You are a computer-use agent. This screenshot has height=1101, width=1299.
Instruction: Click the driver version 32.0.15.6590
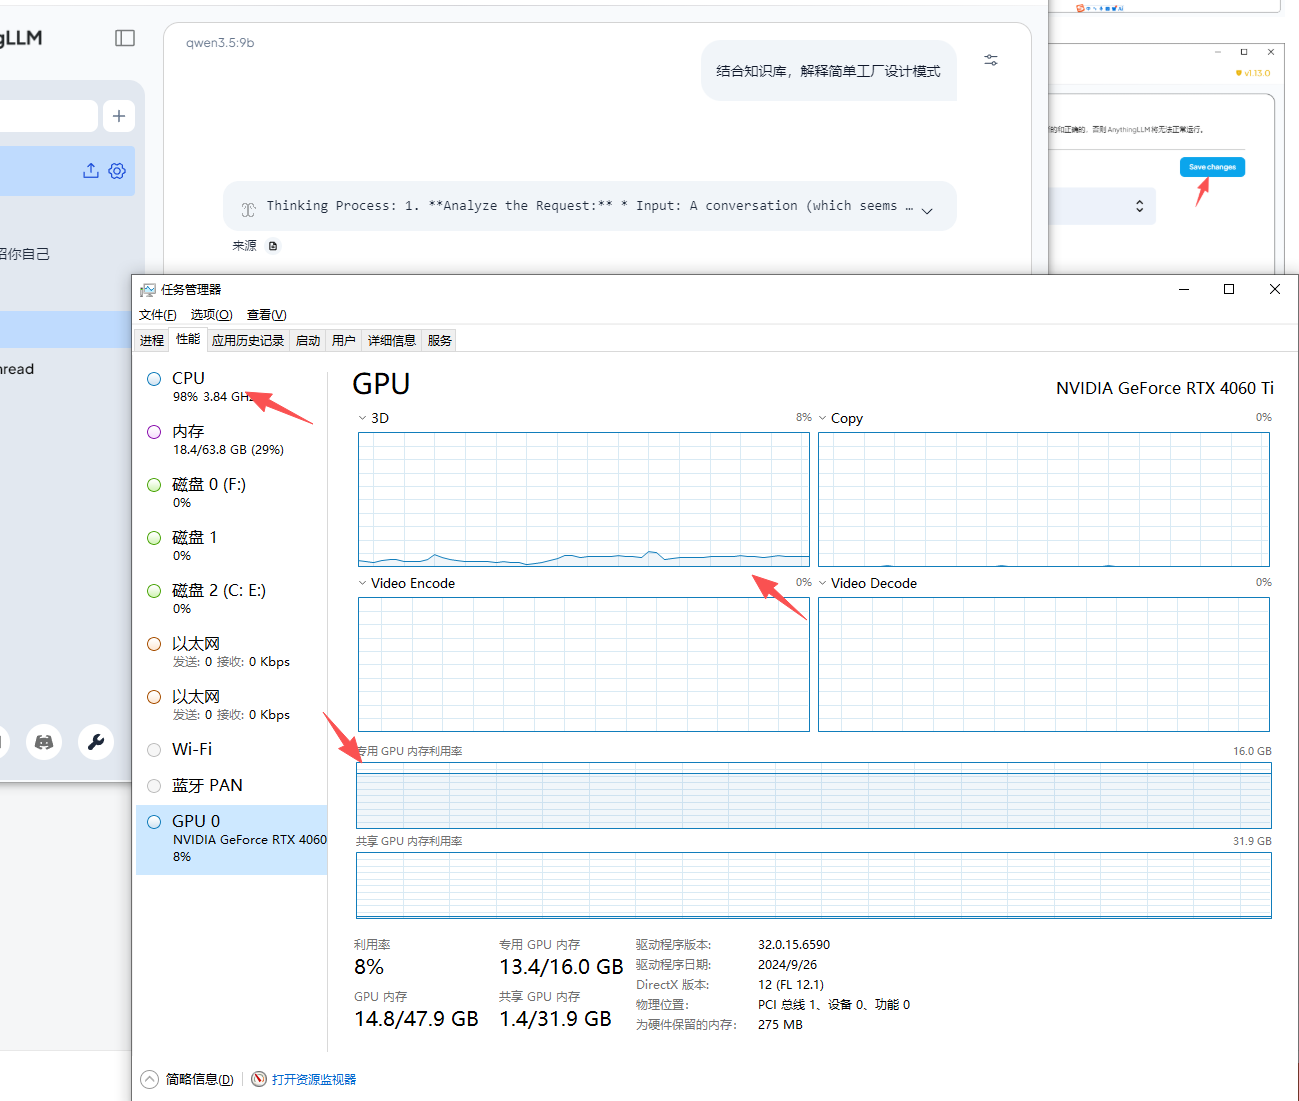(x=794, y=945)
